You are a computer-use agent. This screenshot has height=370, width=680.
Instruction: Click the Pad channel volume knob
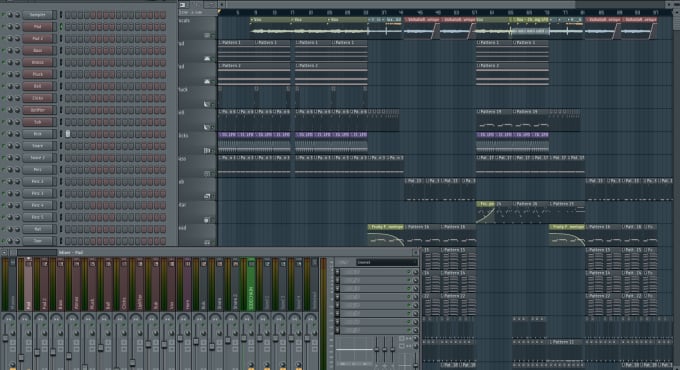click(17, 26)
